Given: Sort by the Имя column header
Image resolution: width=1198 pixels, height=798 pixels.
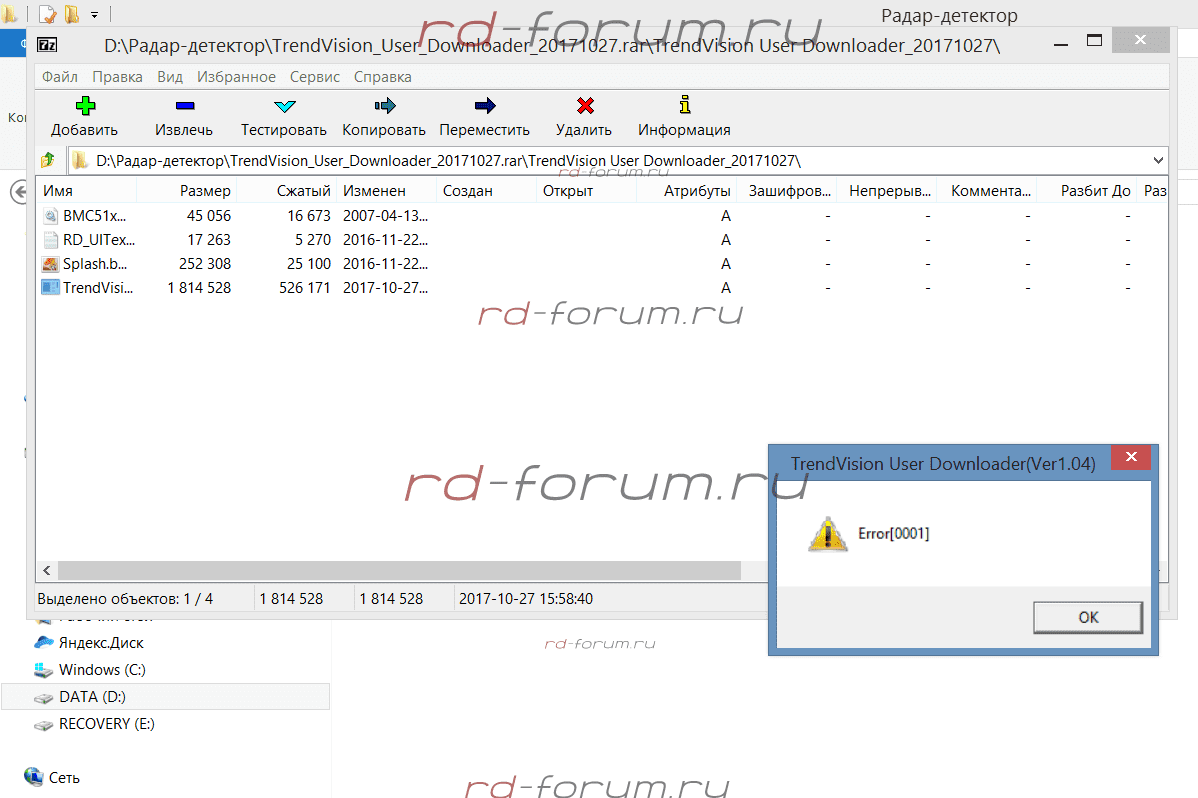Looking at the screenshot, I should point(86,190).
